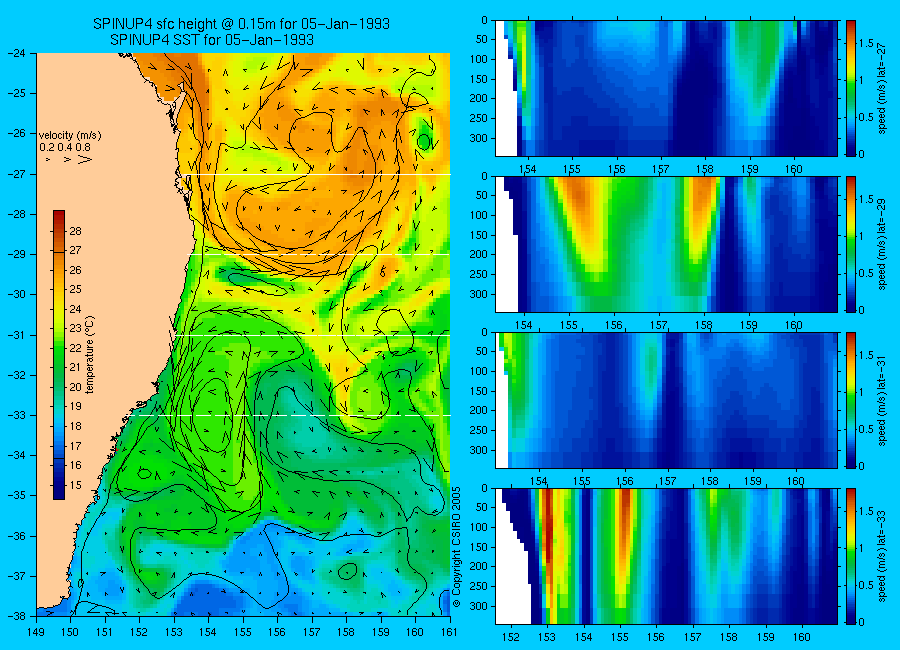Click the '© Copyright CSIRO 2005' text

coord(457,548)
